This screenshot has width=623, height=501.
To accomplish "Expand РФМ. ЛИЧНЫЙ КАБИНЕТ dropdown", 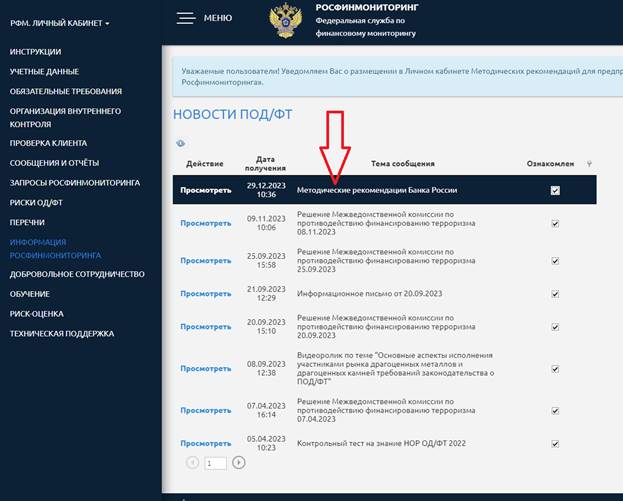I will coord(60,23).
